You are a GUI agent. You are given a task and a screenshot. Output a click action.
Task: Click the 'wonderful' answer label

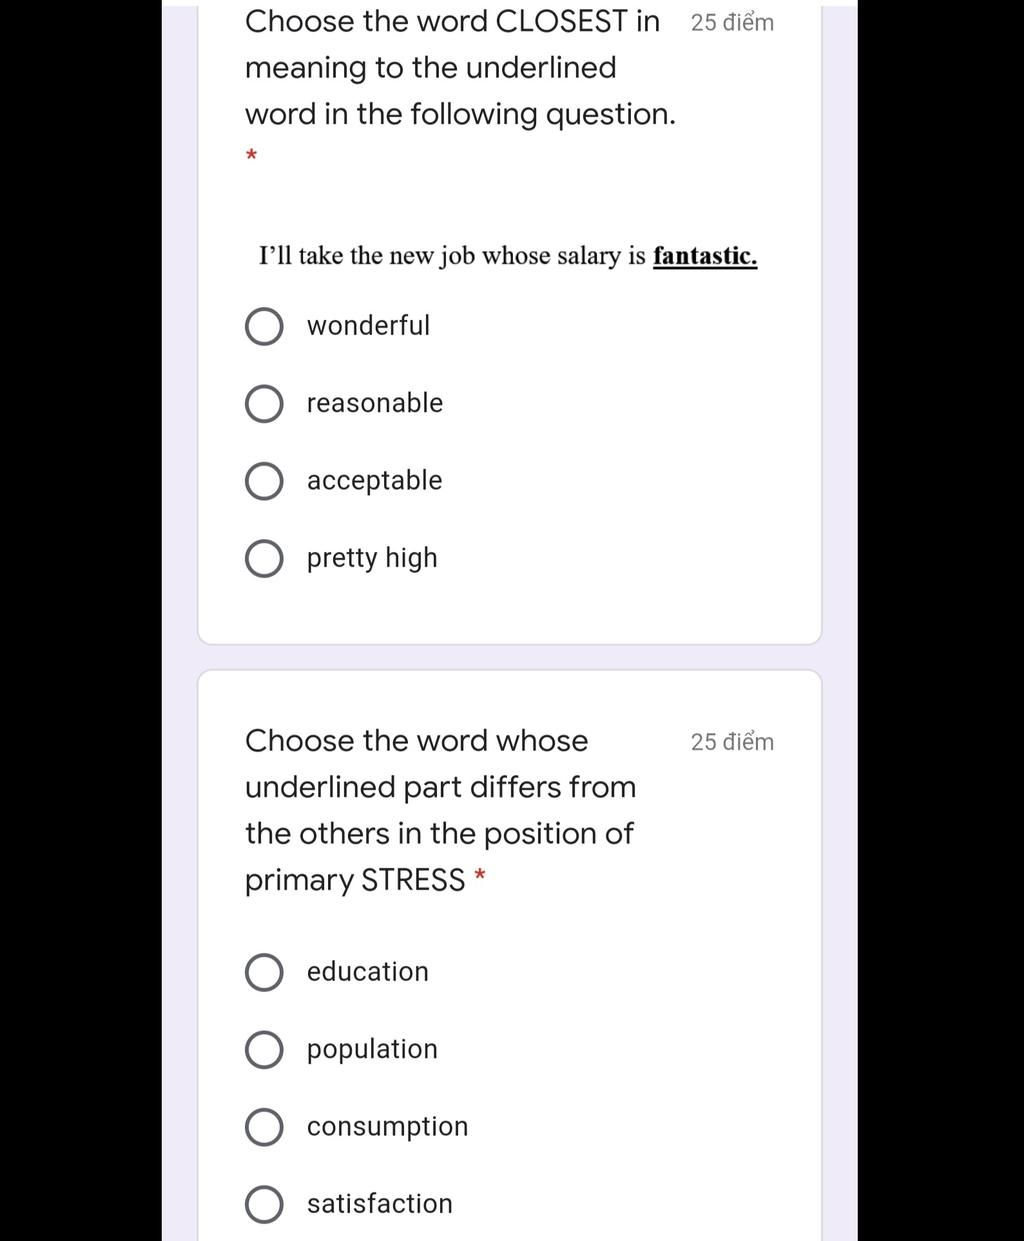368,325
